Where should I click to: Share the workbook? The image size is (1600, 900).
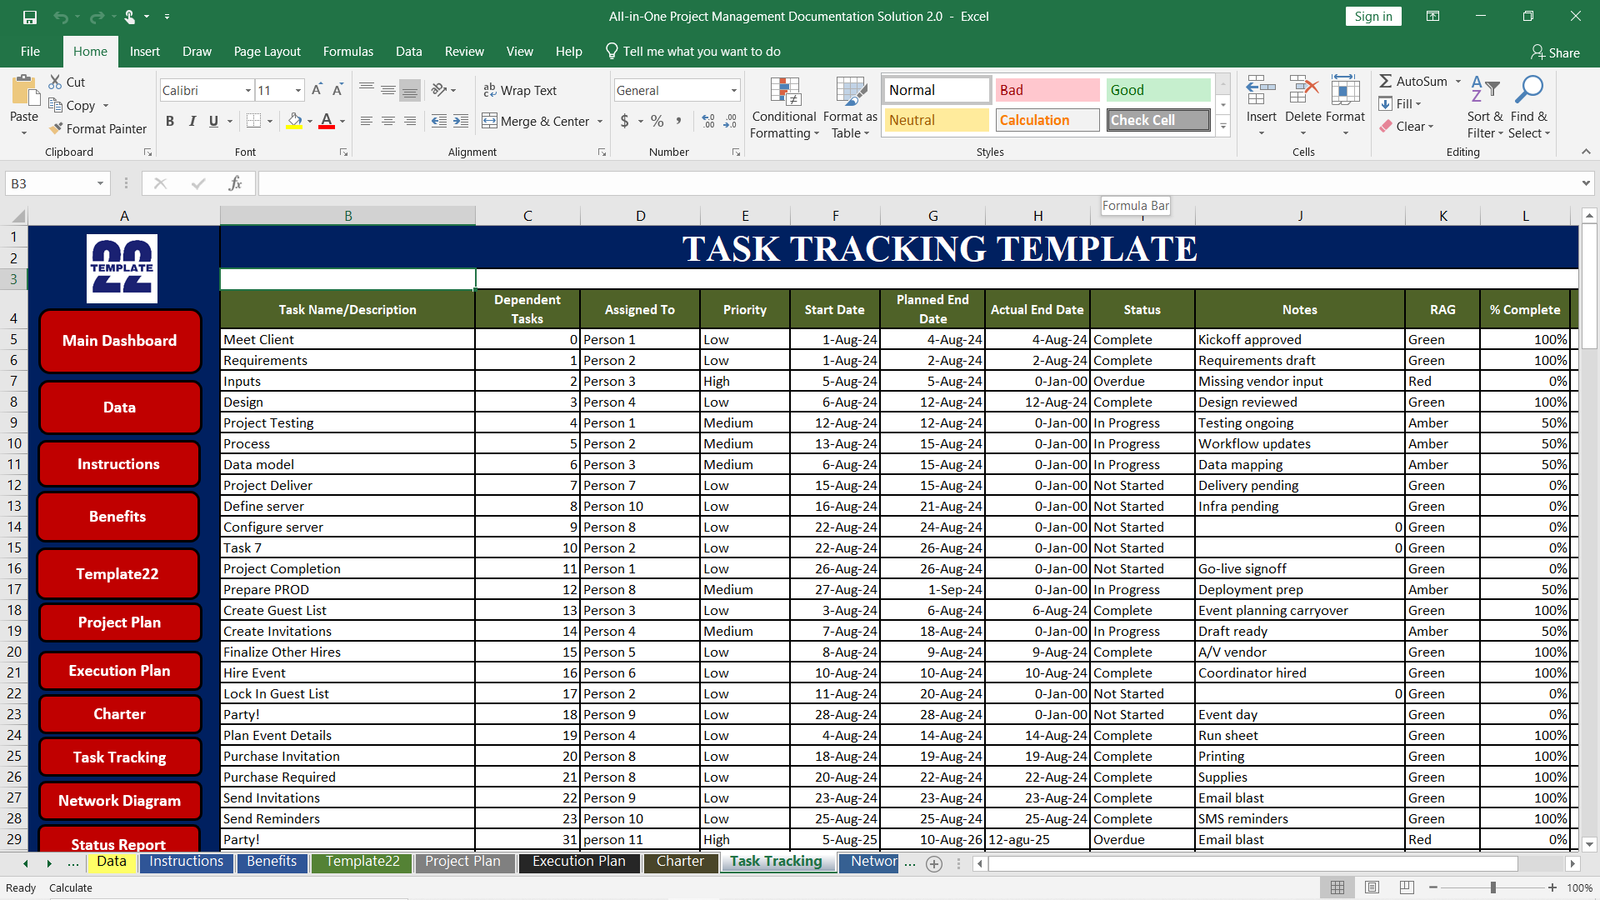[x=1556, y=52]
